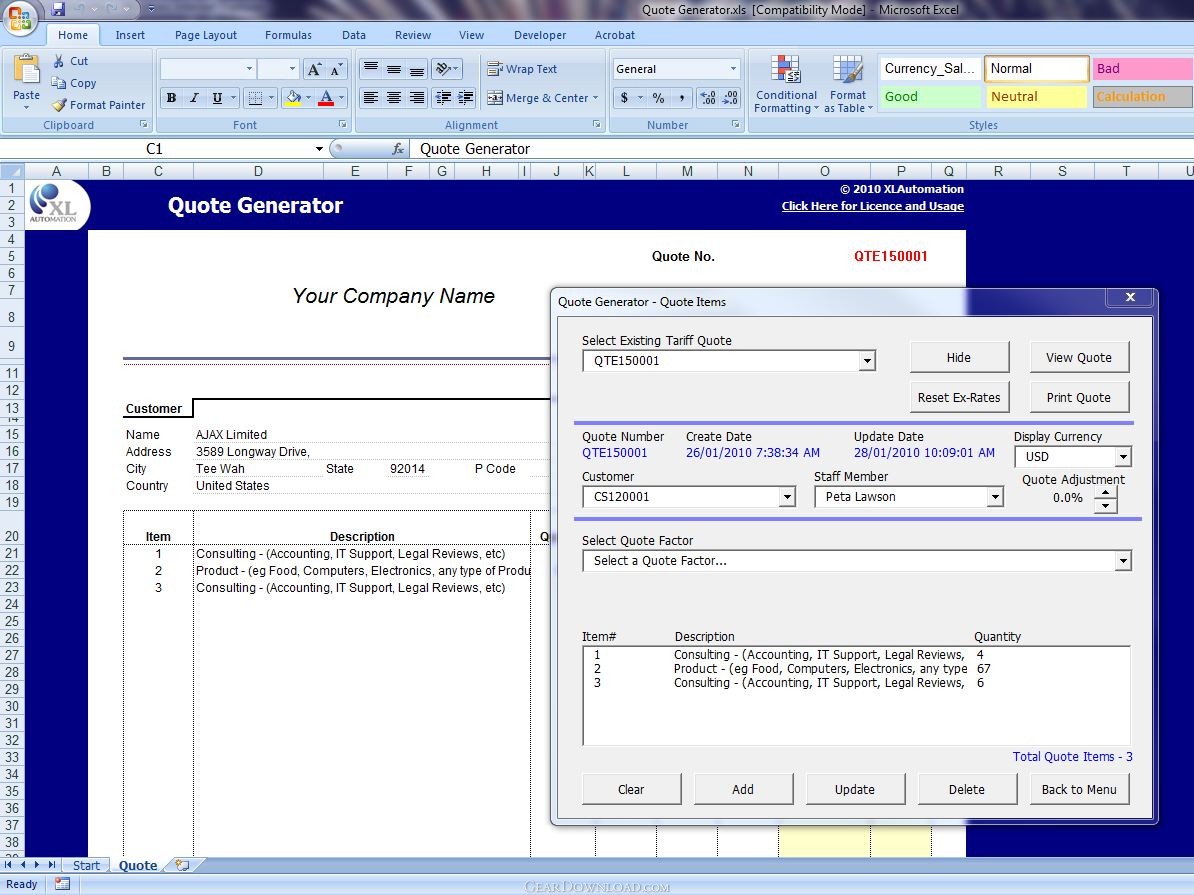This screenshot has width=1194, height=895.
Task: Click the Delete button in dialog
Action: [x=966, y=789]
